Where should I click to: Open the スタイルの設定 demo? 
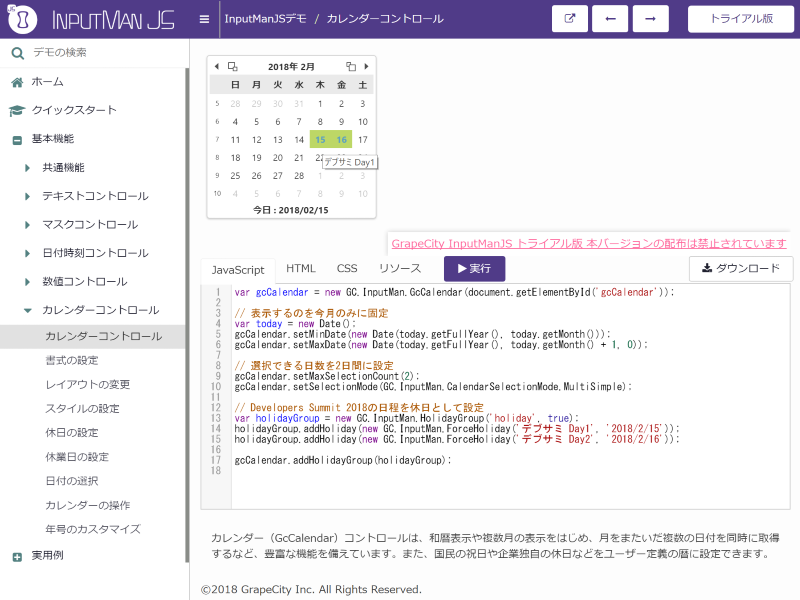pos(82,409)
